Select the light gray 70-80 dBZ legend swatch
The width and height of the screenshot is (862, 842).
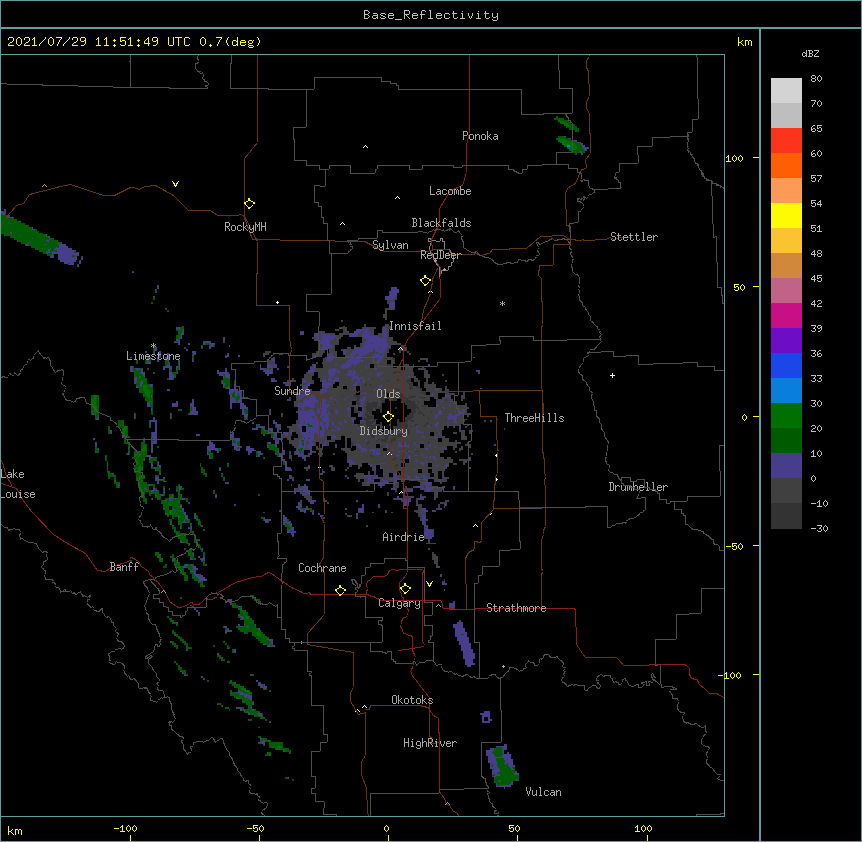tap(786, 90)
